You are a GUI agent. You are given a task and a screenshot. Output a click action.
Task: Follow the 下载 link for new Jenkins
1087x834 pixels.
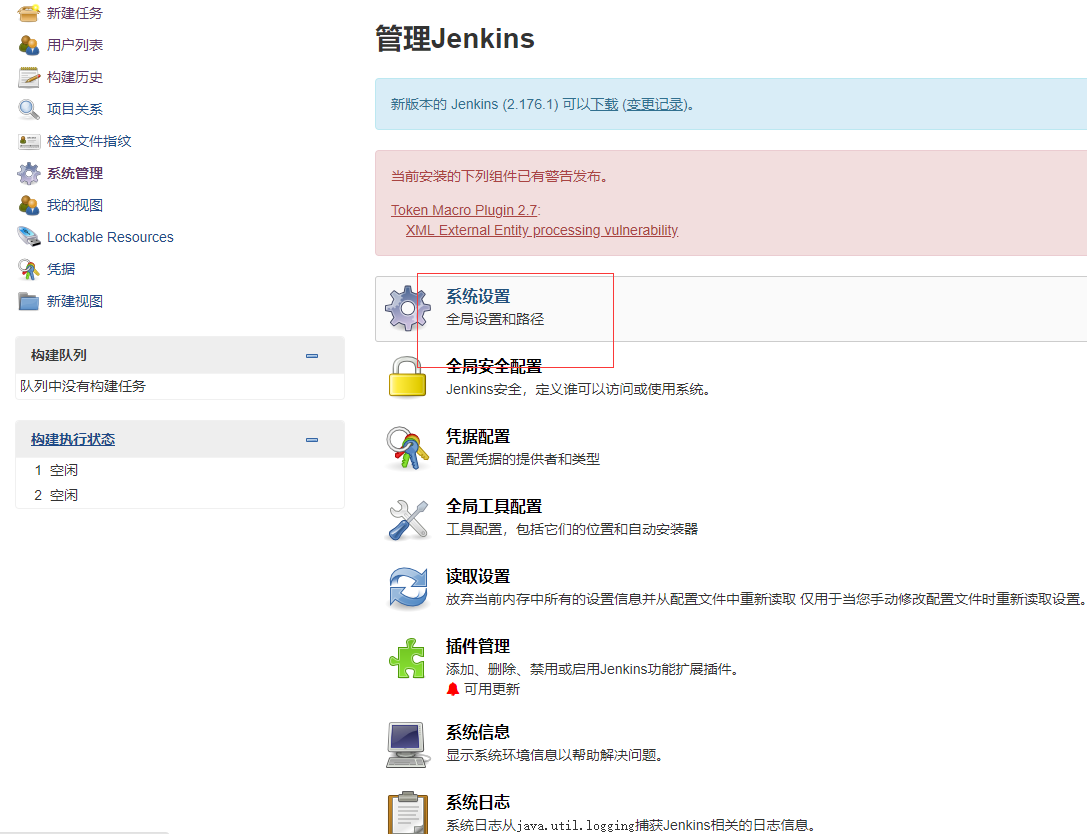pos(604,104)
